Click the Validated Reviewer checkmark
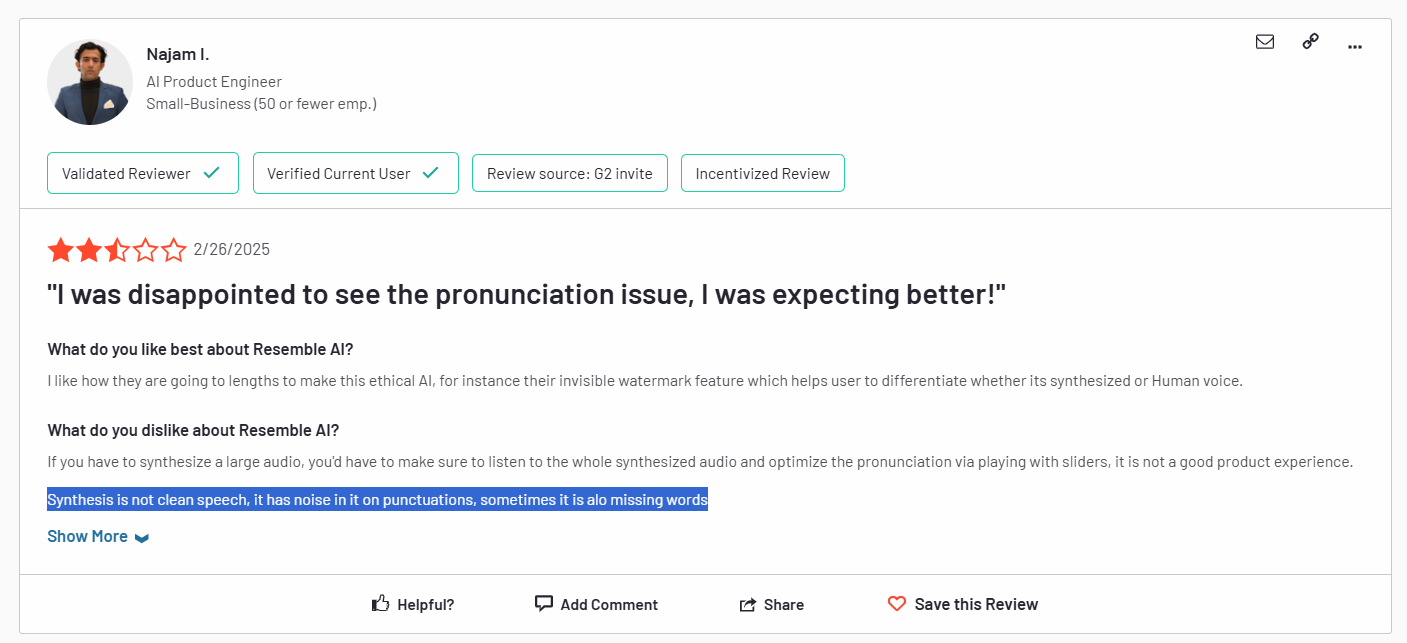Screen dimensions: 1407x643 point(211,173)
